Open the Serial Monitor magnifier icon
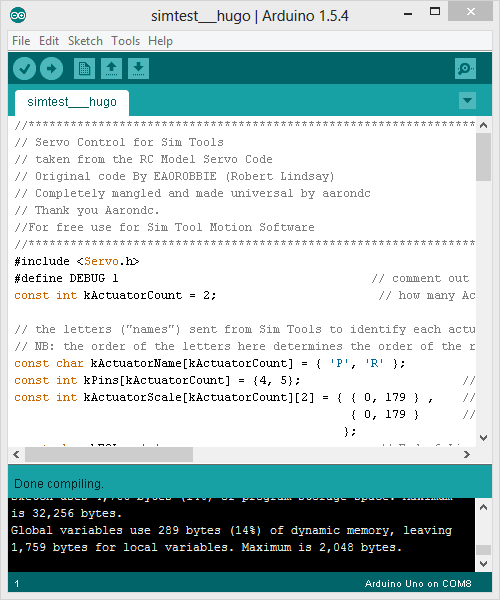Screen dimensions: 500x600 (465, 69)
